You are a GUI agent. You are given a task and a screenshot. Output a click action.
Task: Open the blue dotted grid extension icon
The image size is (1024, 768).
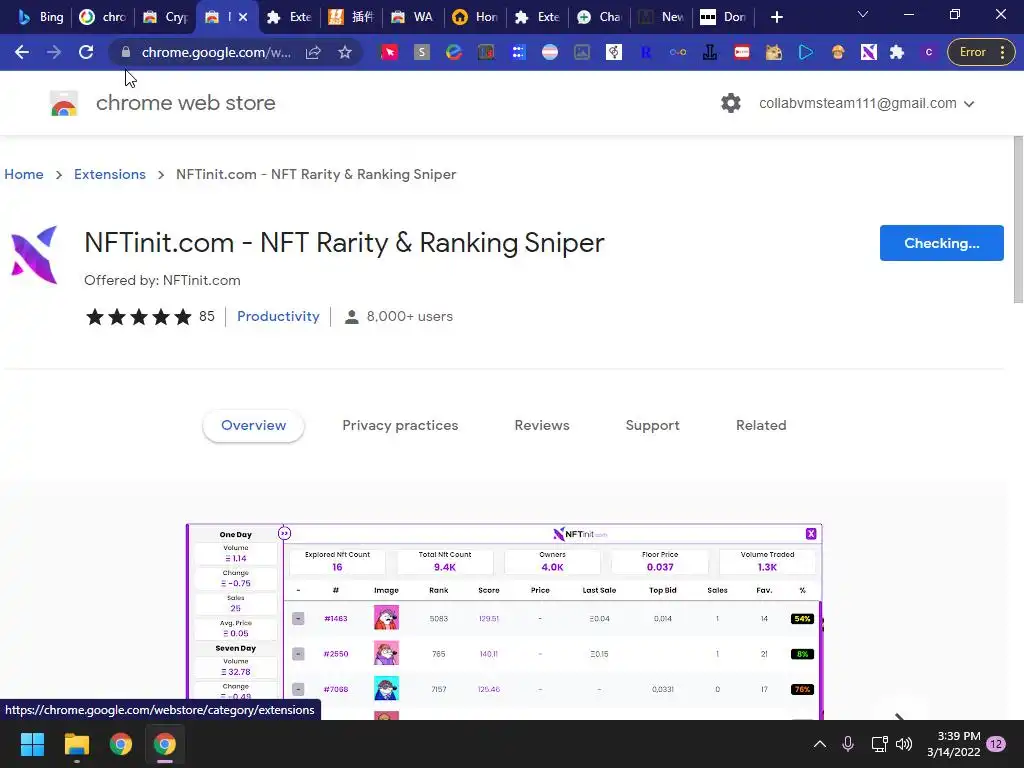(518, 52)
